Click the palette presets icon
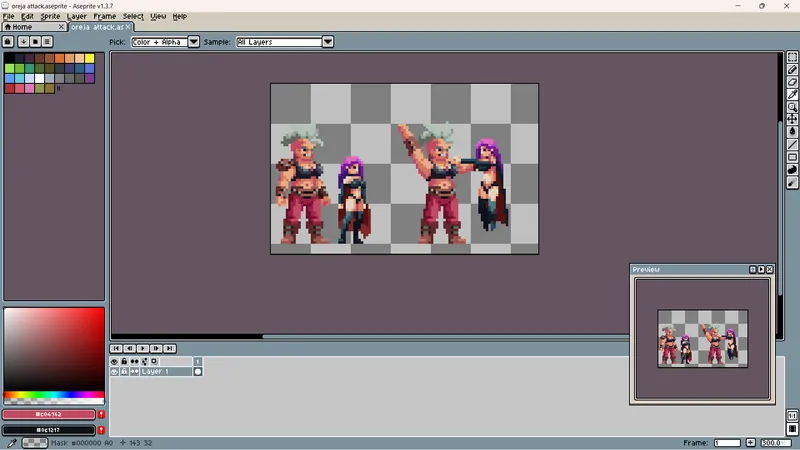The width and height of the screenshot is (800, 450). tap(35, 41)
